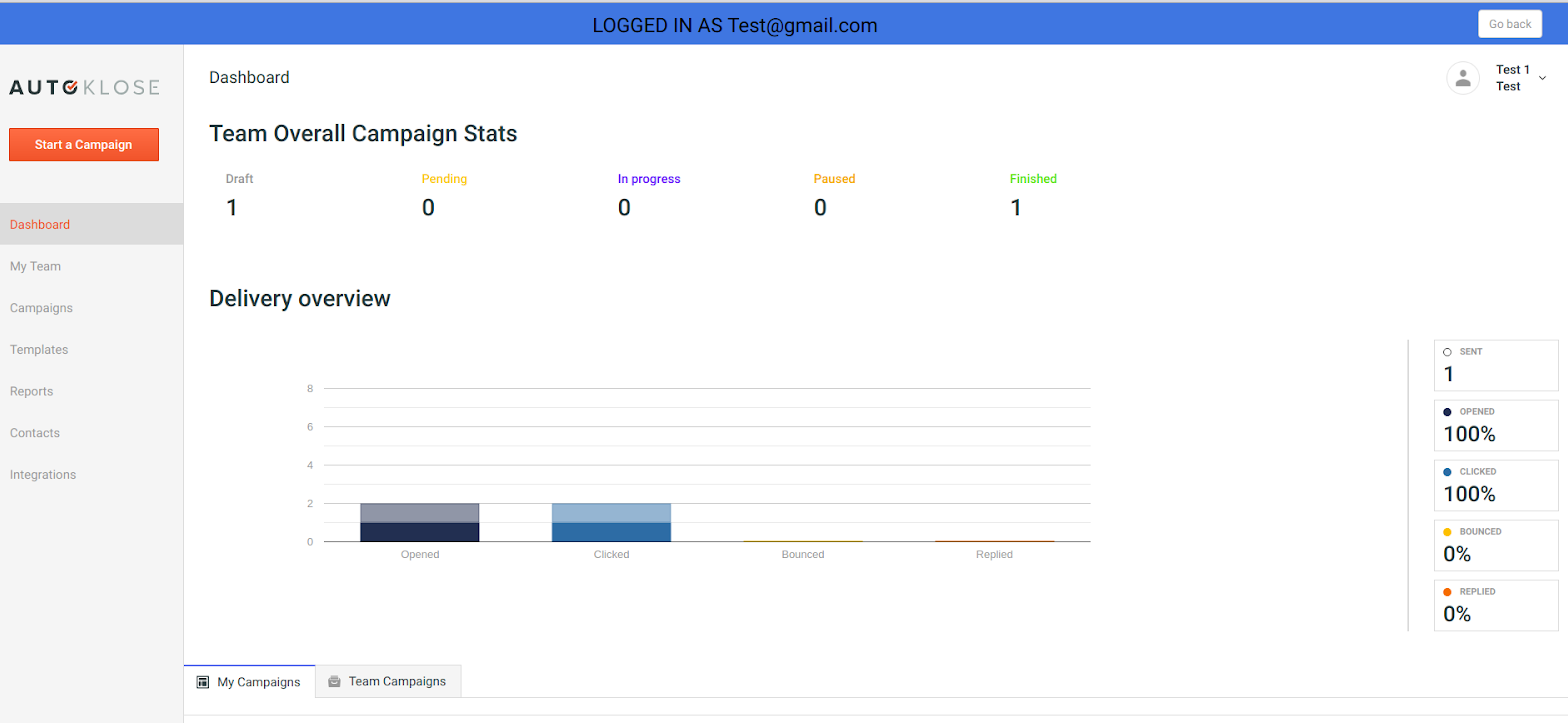The image size is (1568, 723).
Task: Toggle the SENT legend dot
Action: coord(1448,352)
